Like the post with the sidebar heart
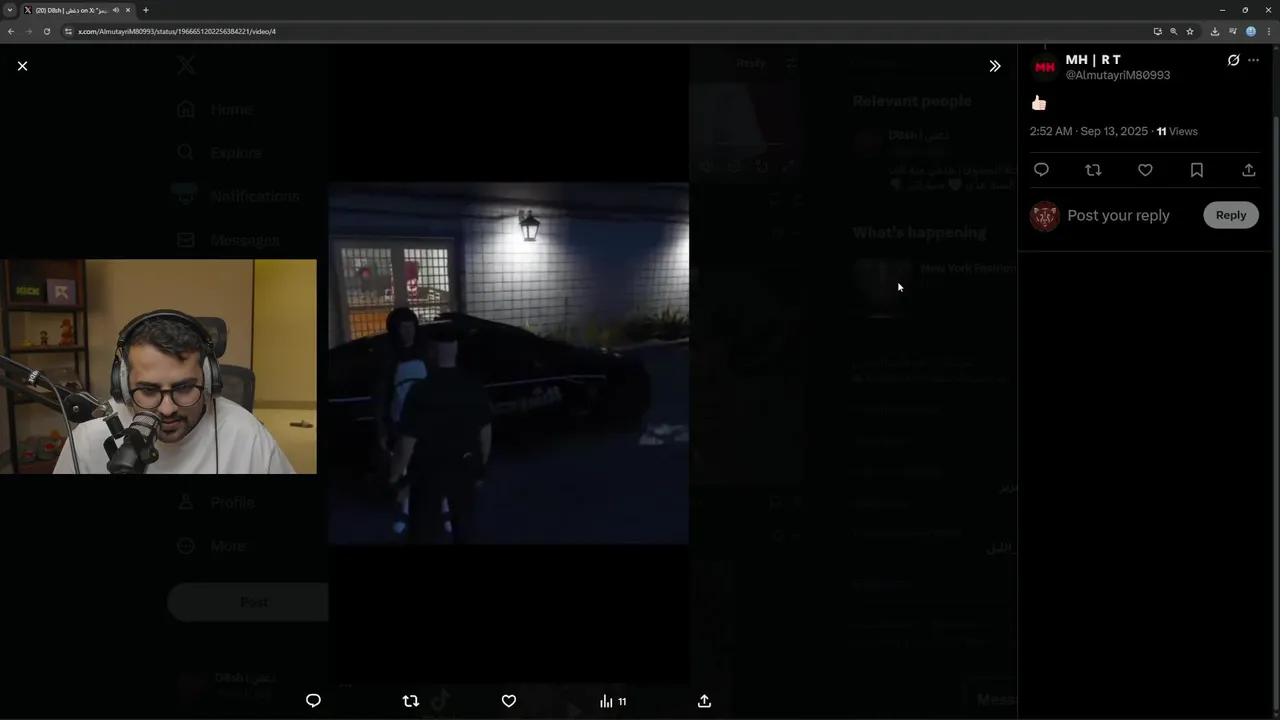 [1145, 170]
